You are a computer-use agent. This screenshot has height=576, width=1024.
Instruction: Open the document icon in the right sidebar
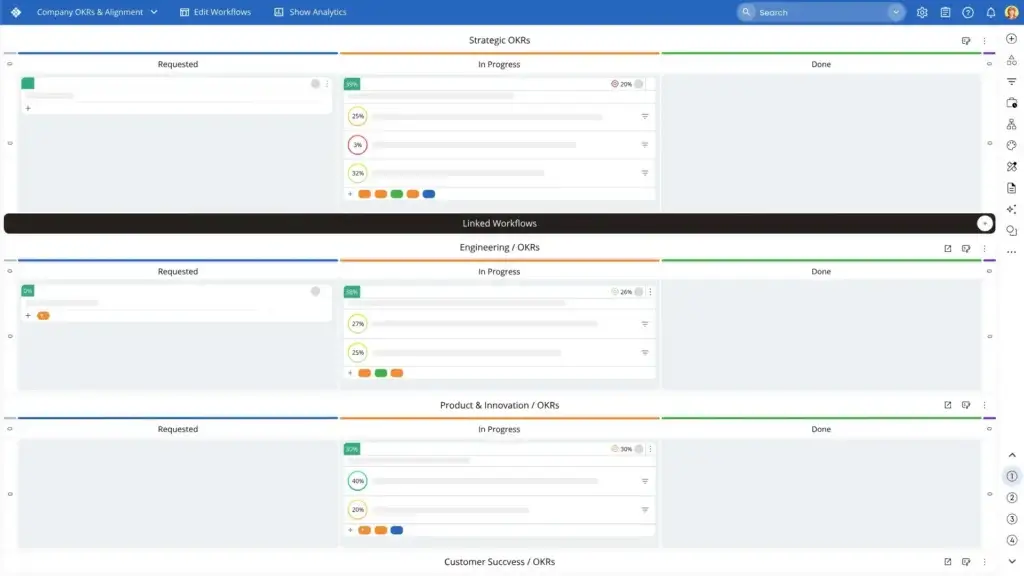pyautogui.click(x=1011, y=185)
